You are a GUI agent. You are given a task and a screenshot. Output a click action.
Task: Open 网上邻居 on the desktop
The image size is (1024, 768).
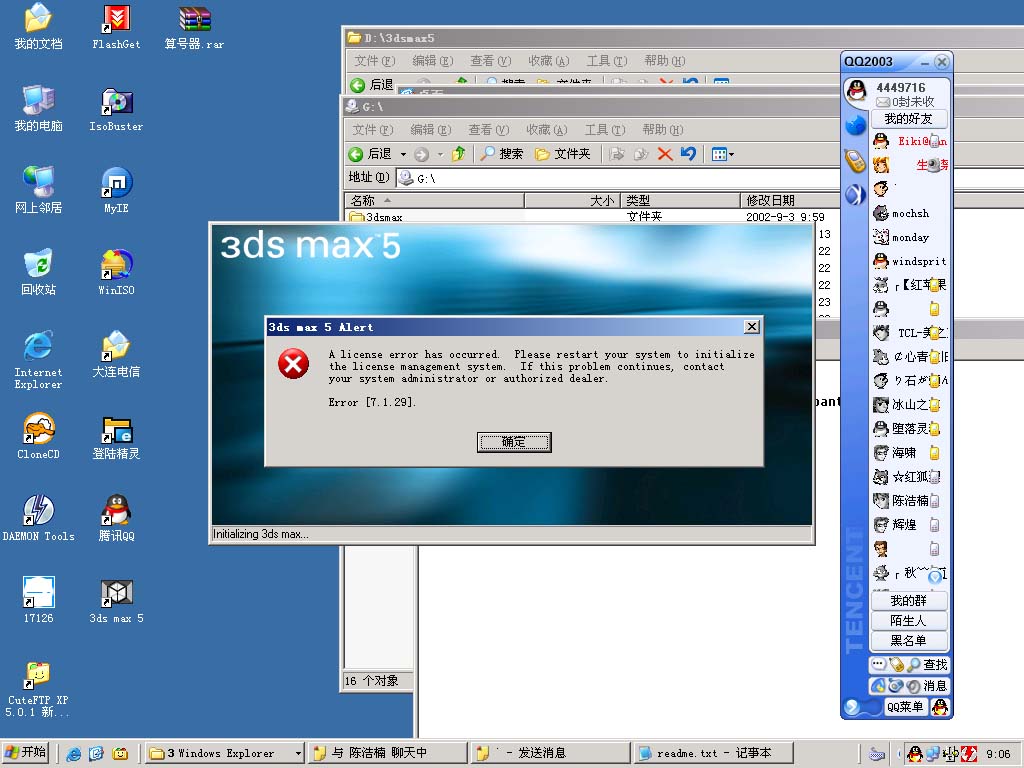coord(39,191)
